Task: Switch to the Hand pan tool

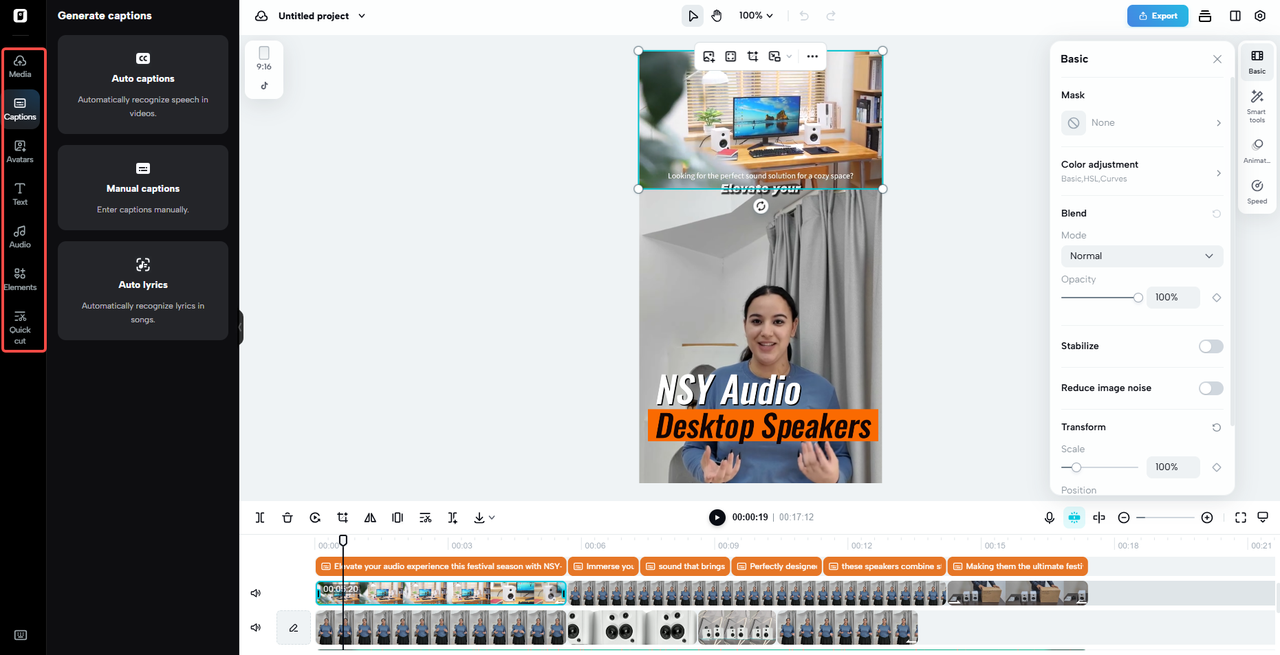Action: tap(717, 16)
